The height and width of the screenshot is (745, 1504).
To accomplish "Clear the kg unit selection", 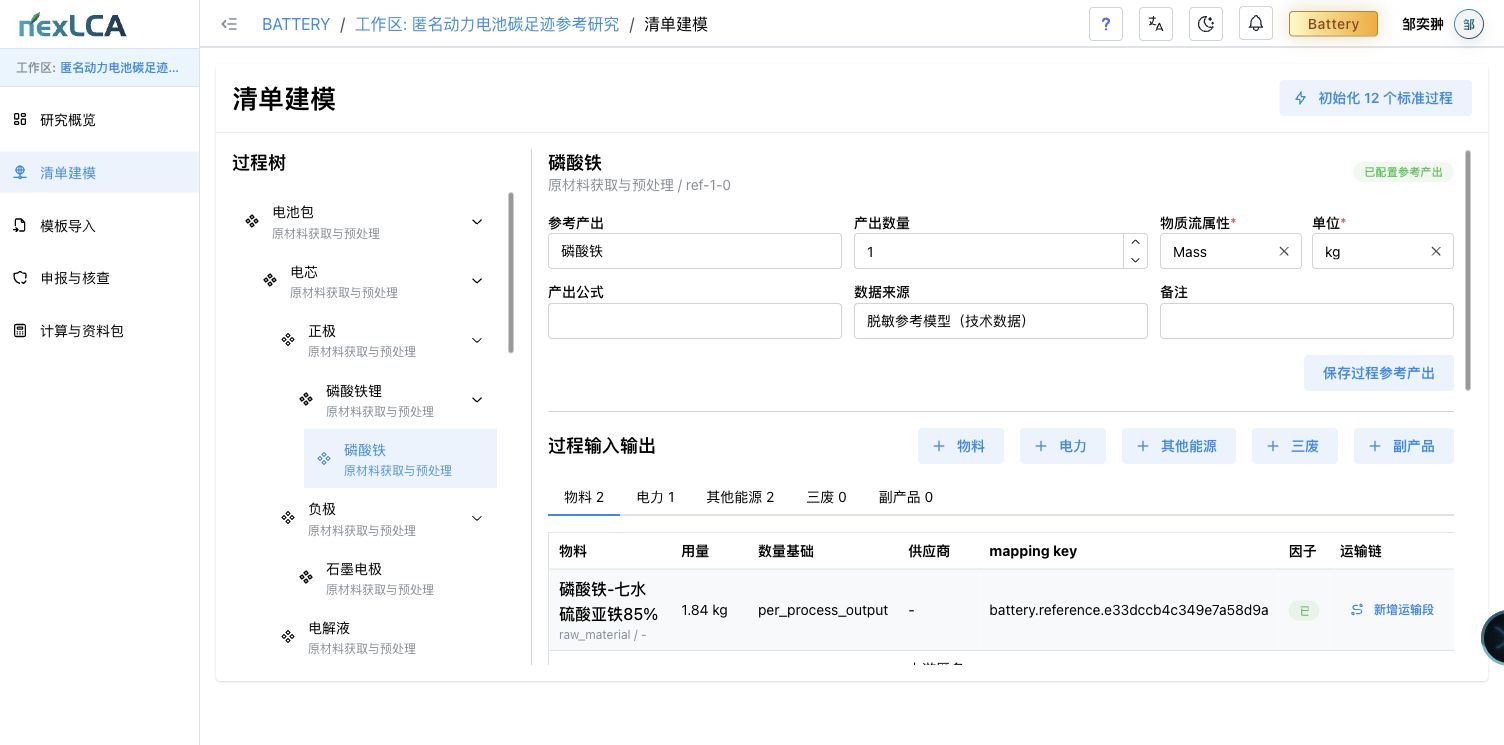I will tap(1436, 252).
